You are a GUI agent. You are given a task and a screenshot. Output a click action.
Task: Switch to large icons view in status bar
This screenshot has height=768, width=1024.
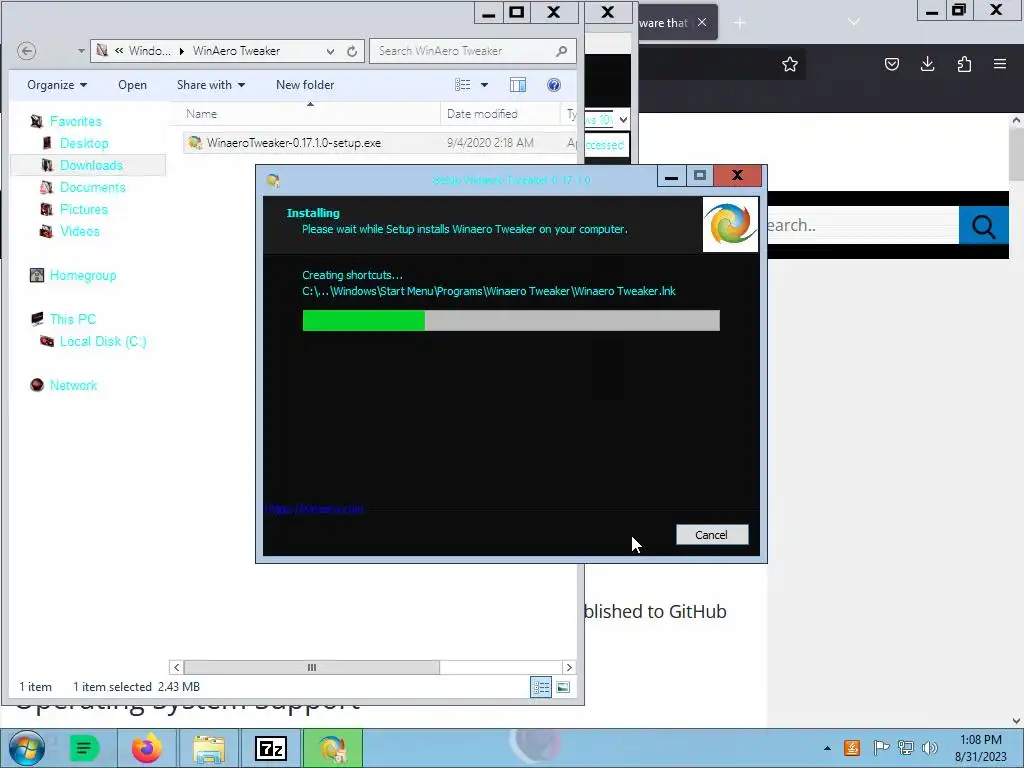pyautogui.click(x=563, y=687)
